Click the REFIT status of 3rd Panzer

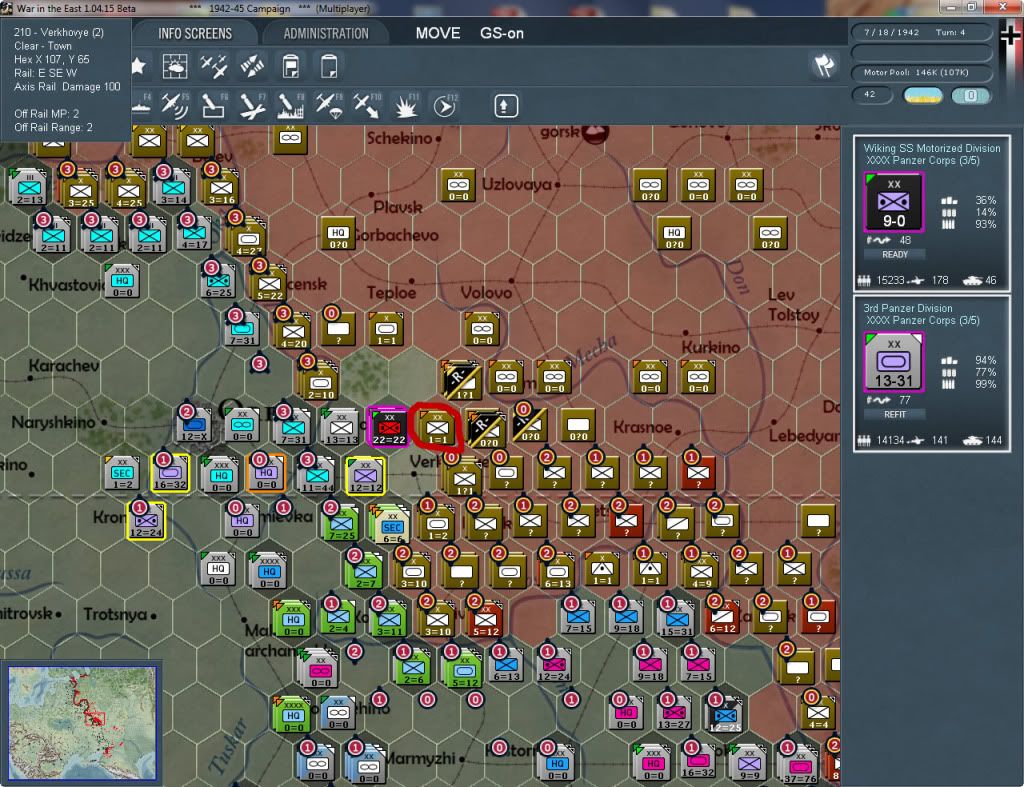pos(895,415)
